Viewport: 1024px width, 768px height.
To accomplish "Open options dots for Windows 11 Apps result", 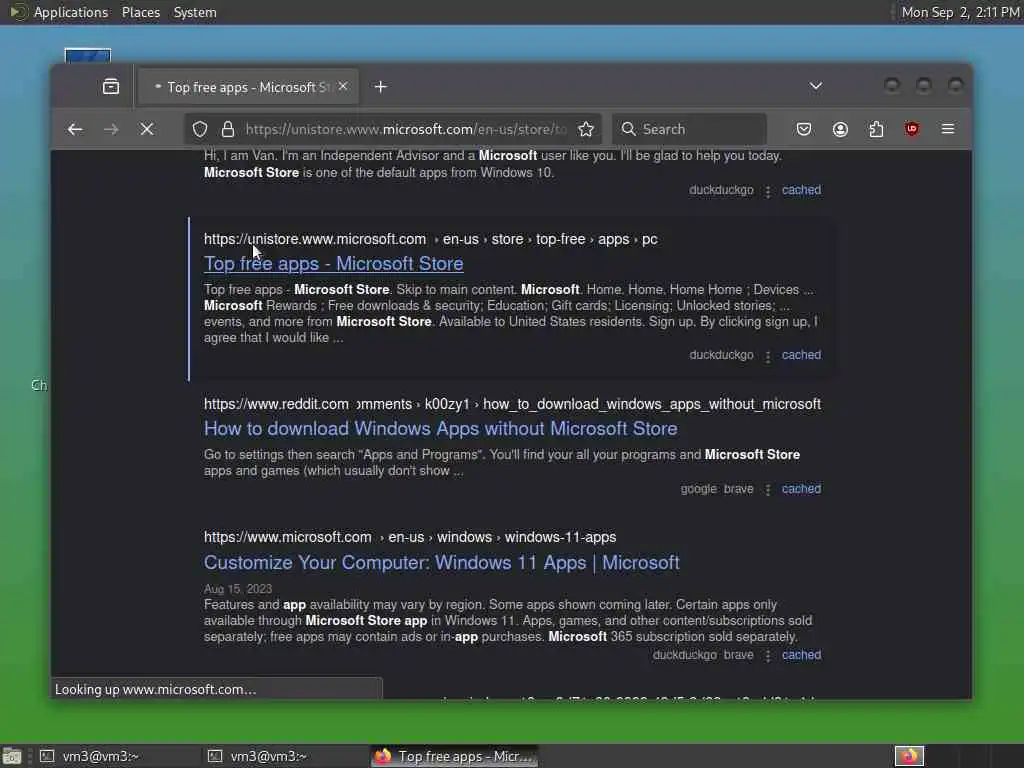I will [768, 656].
